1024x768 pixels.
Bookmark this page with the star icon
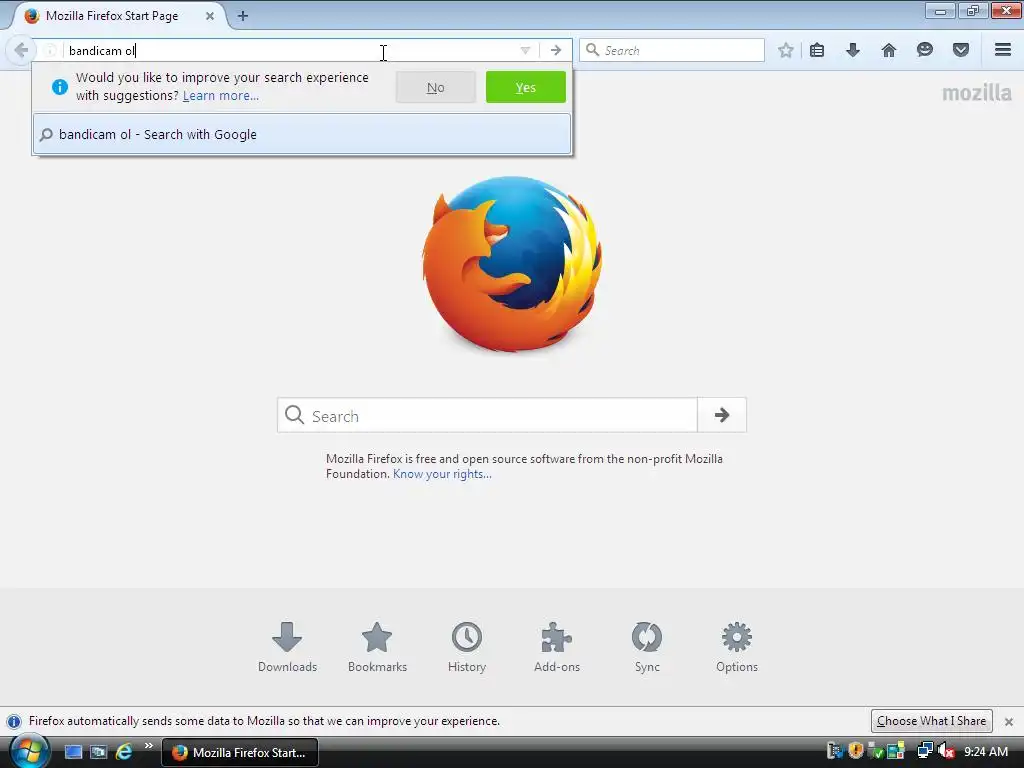click(x=786, y=50)
